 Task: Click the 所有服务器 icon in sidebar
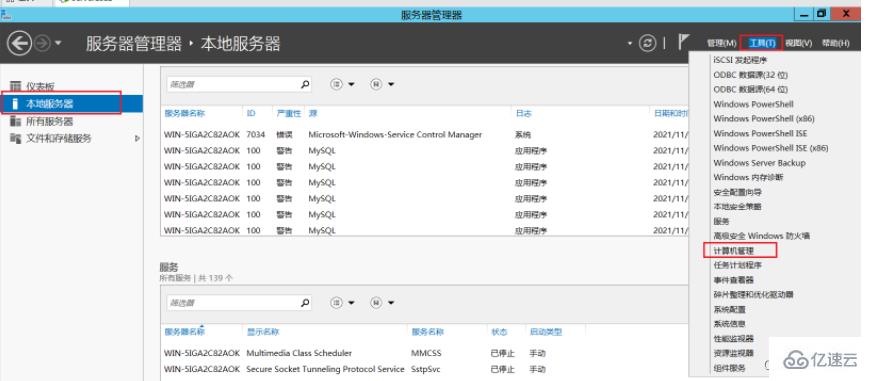16,121
